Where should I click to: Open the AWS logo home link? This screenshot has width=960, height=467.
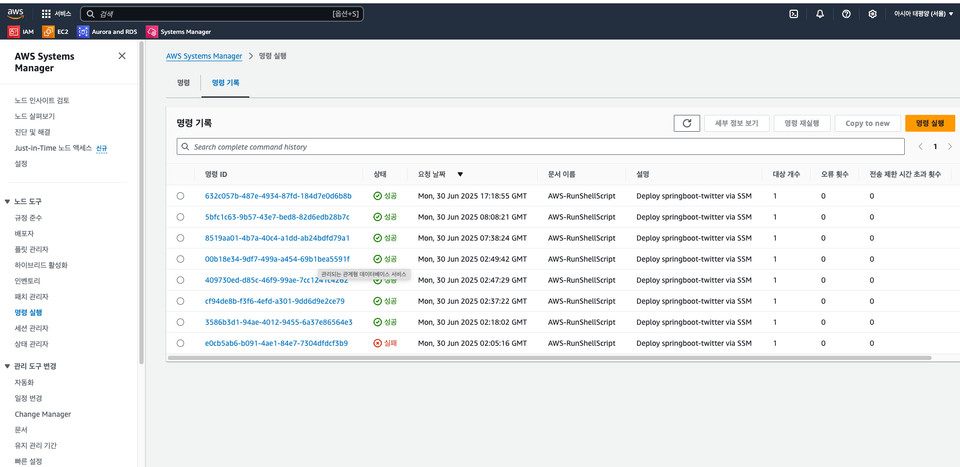pos(15,13)
